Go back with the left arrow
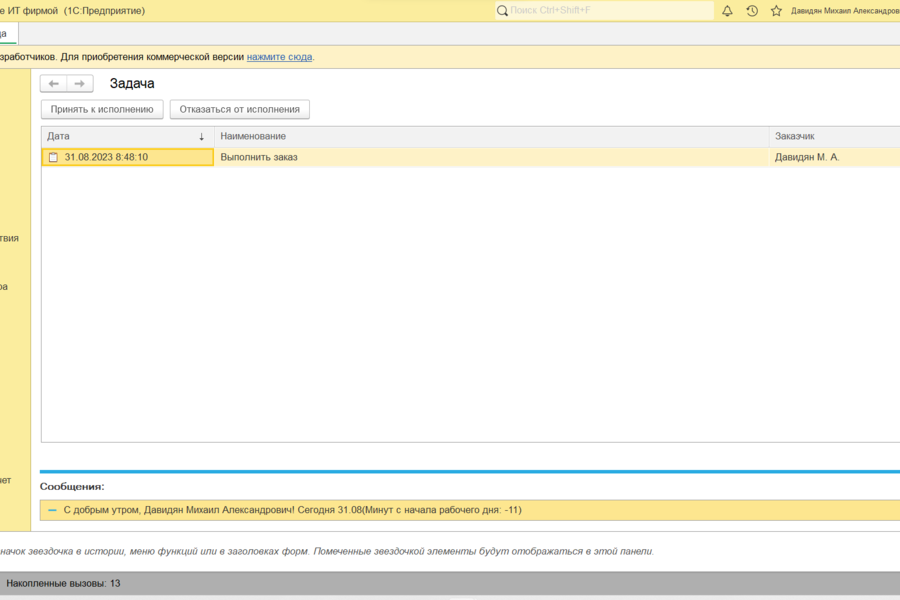 (54, 84)
